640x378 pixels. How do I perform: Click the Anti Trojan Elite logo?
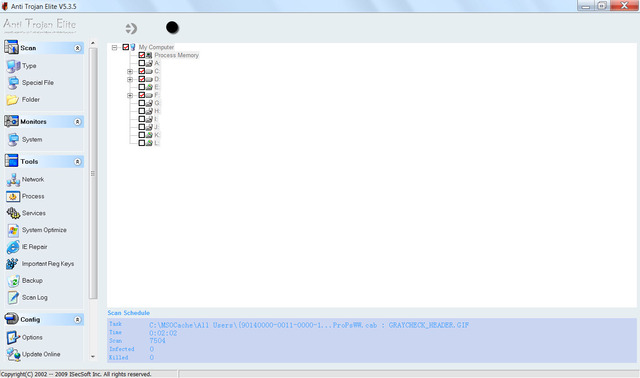pos(40,25)
